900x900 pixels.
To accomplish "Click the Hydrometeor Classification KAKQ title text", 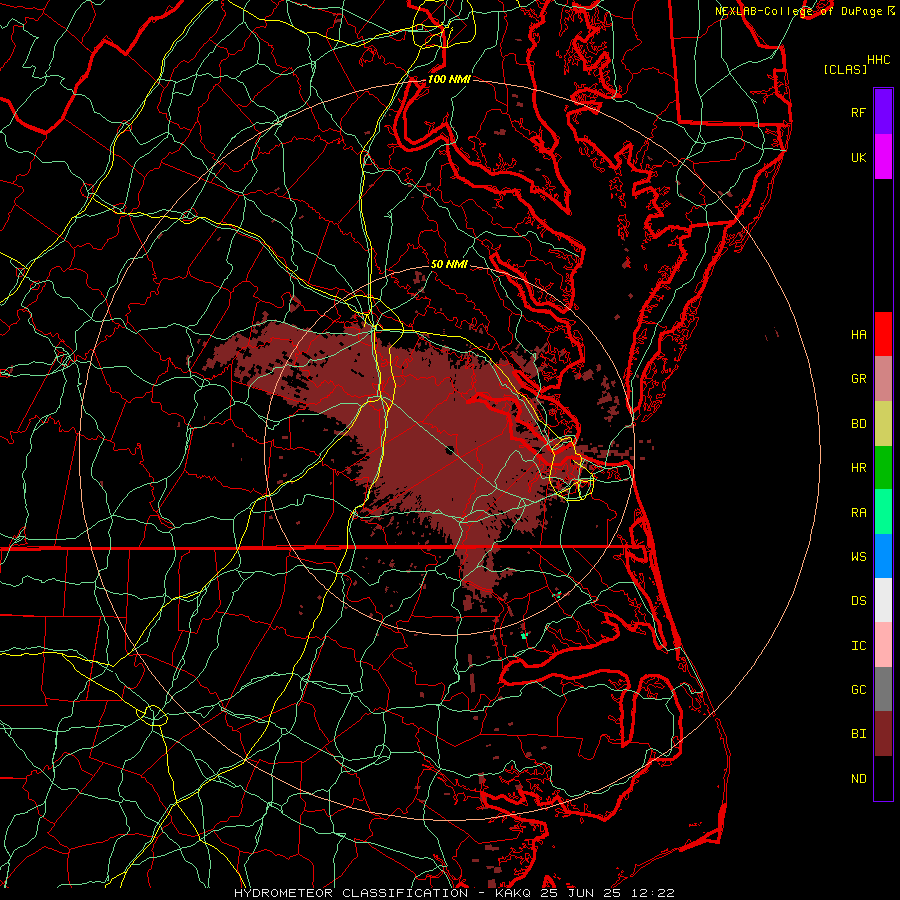I will pos(454,893).
